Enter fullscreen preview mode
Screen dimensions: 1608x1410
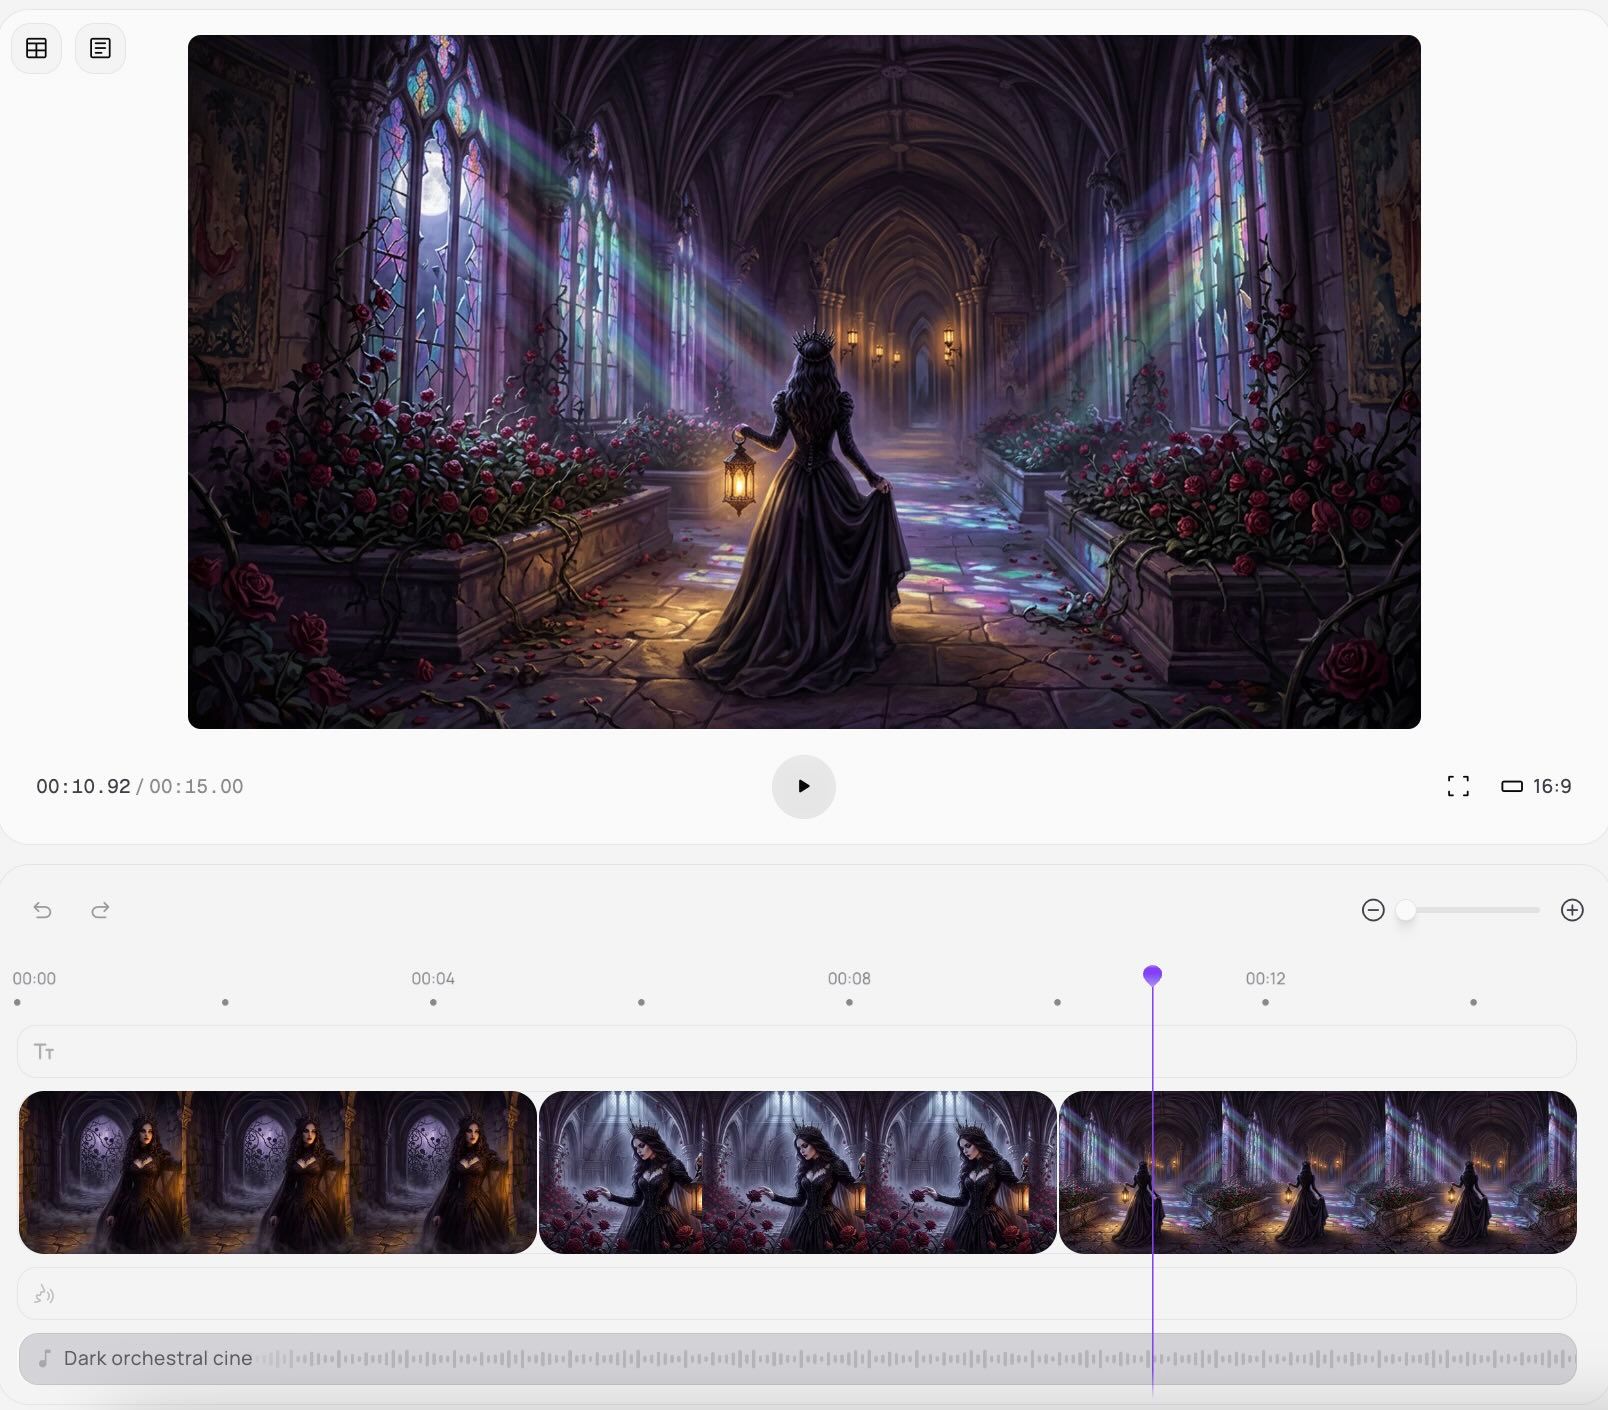coord(1458,786)
